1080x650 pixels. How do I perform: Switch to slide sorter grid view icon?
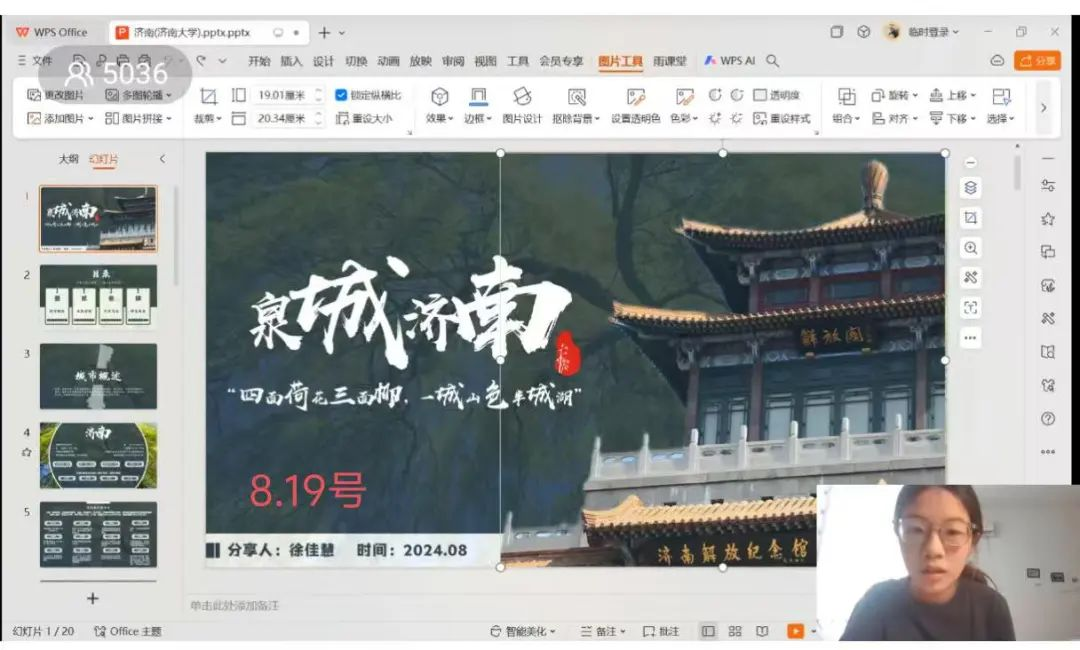(735, 631)
